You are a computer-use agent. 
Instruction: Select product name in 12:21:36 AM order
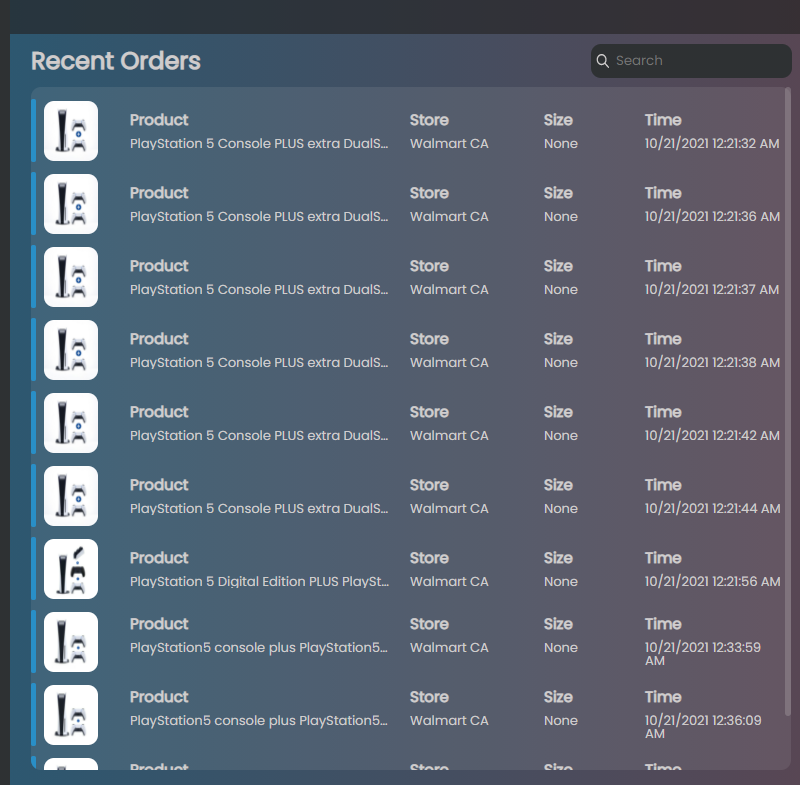click(259, 217)
